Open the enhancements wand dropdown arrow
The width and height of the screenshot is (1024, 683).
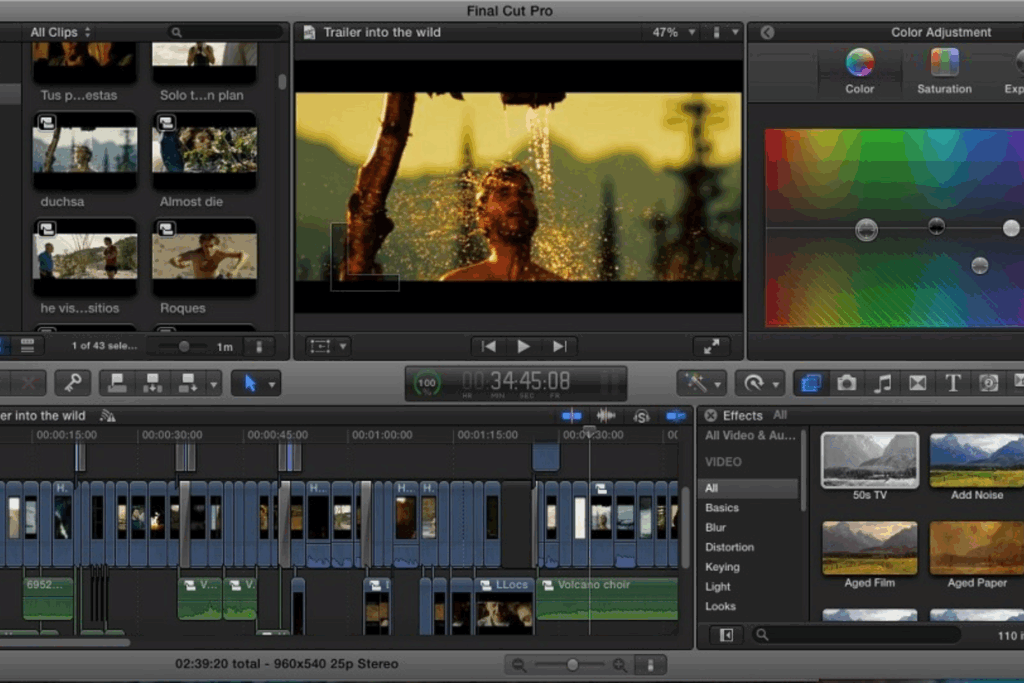pos(718,385)
